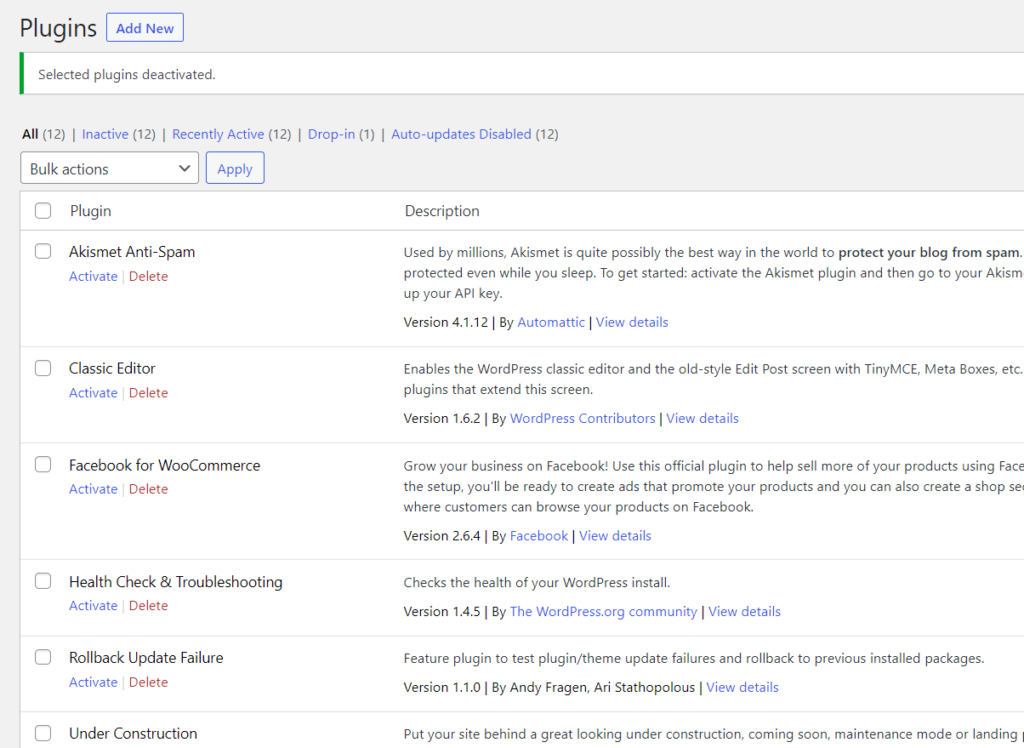The image size is (1024, 748).
Task: Open the Automattic author link
Action: point(551,322)
